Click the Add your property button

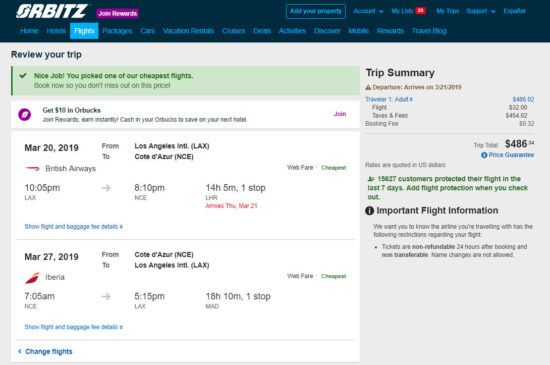click(316, 11)
